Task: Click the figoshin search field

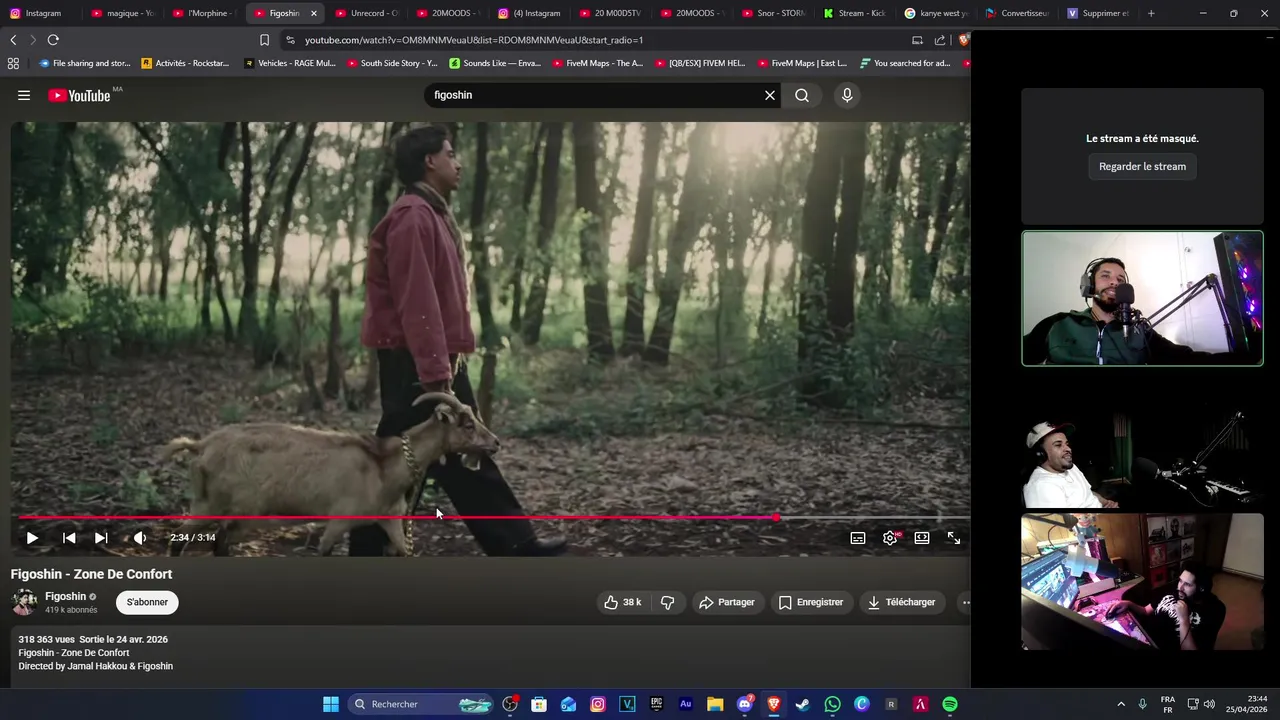Action: [594, 95]
